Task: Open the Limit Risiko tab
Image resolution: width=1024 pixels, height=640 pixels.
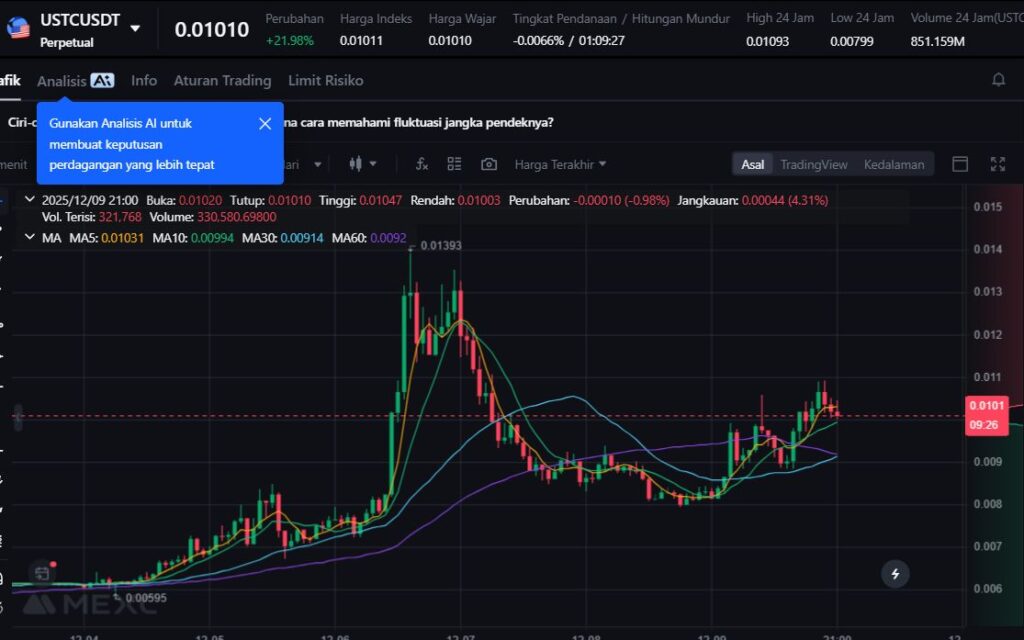Action: pyautogui.click(x=325, y=80)
